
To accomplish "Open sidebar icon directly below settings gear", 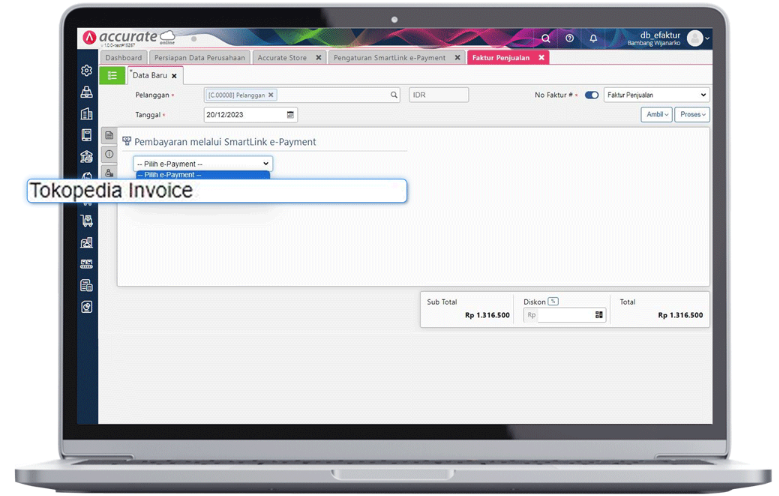I will click(86, 92).
